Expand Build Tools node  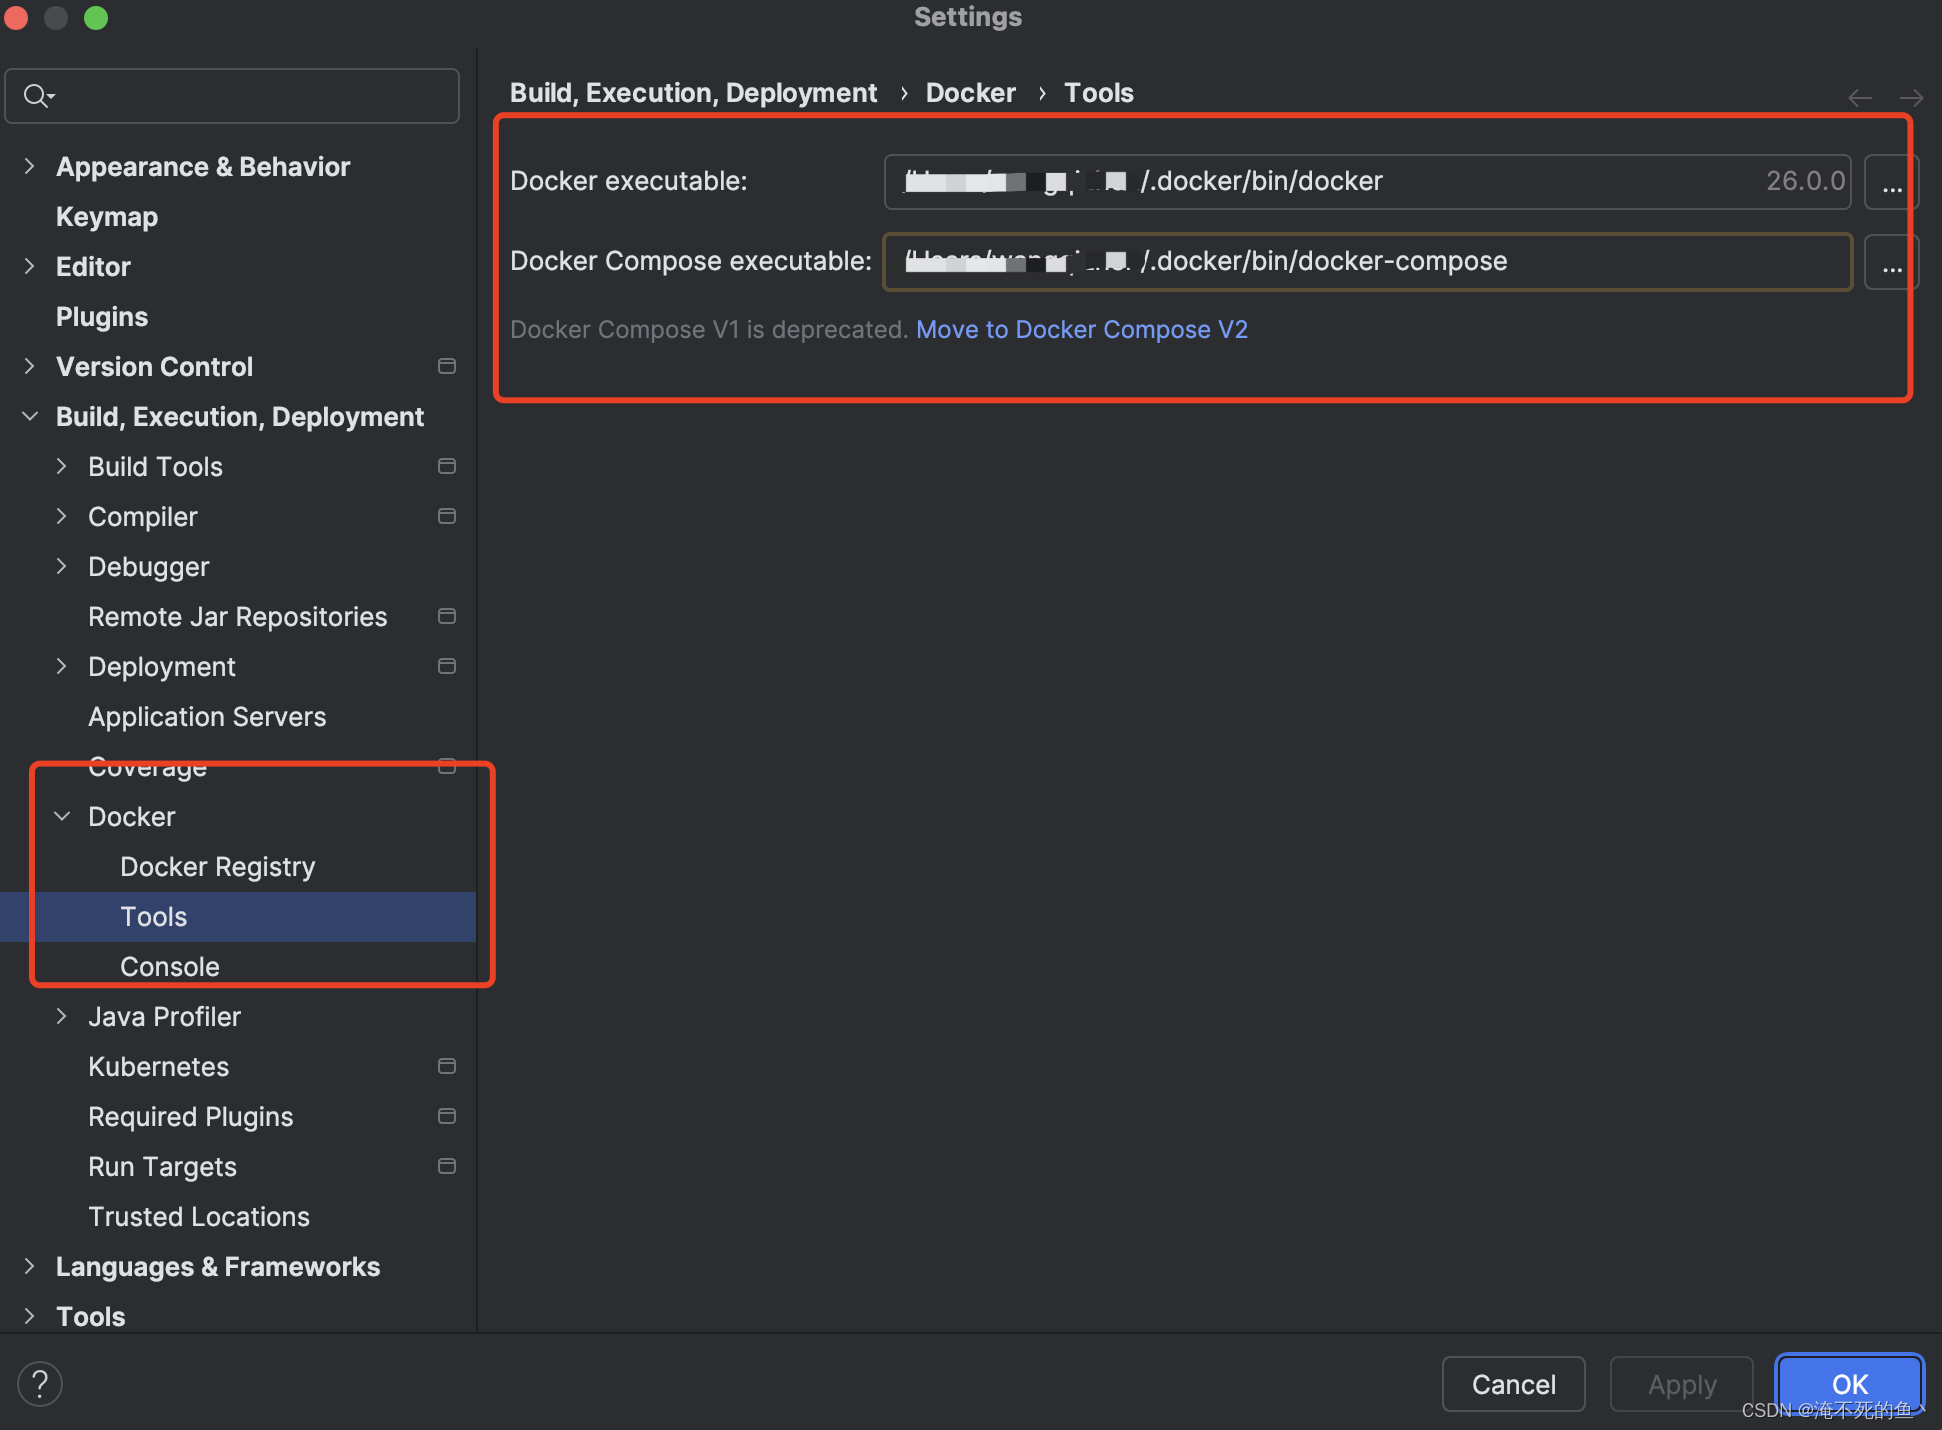tap(62, 466)
